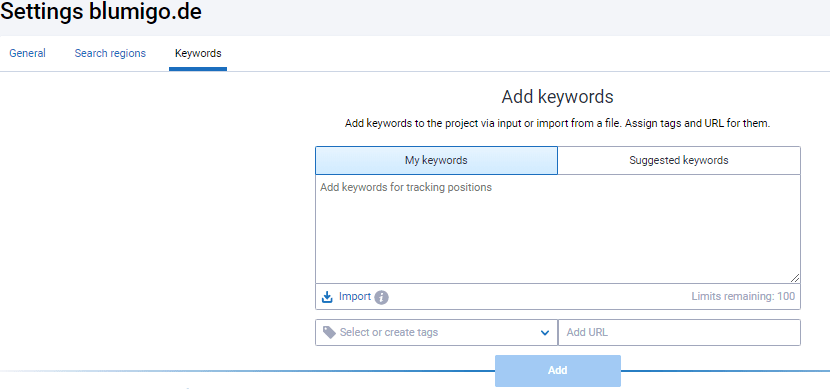Switch to the Search regions tab

point(110,53)
